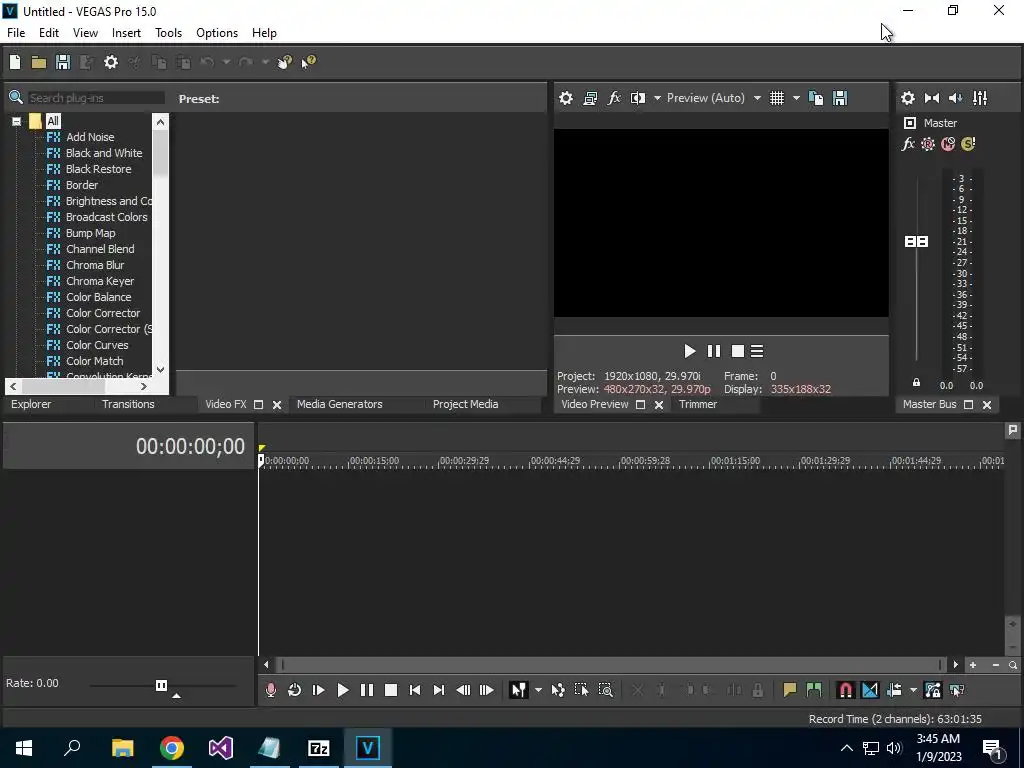The height and width of the screenshot is (768, 1024).
Task: Open mixing console faders icon
Action: click(x=980, y=98)
